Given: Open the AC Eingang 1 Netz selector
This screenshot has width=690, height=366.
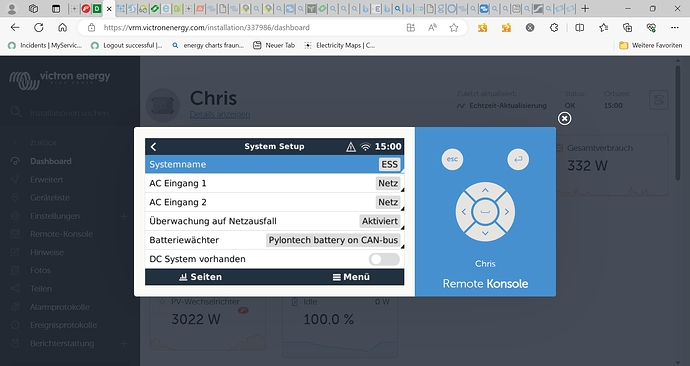Looking at the screenshot, I should [388, 183].
